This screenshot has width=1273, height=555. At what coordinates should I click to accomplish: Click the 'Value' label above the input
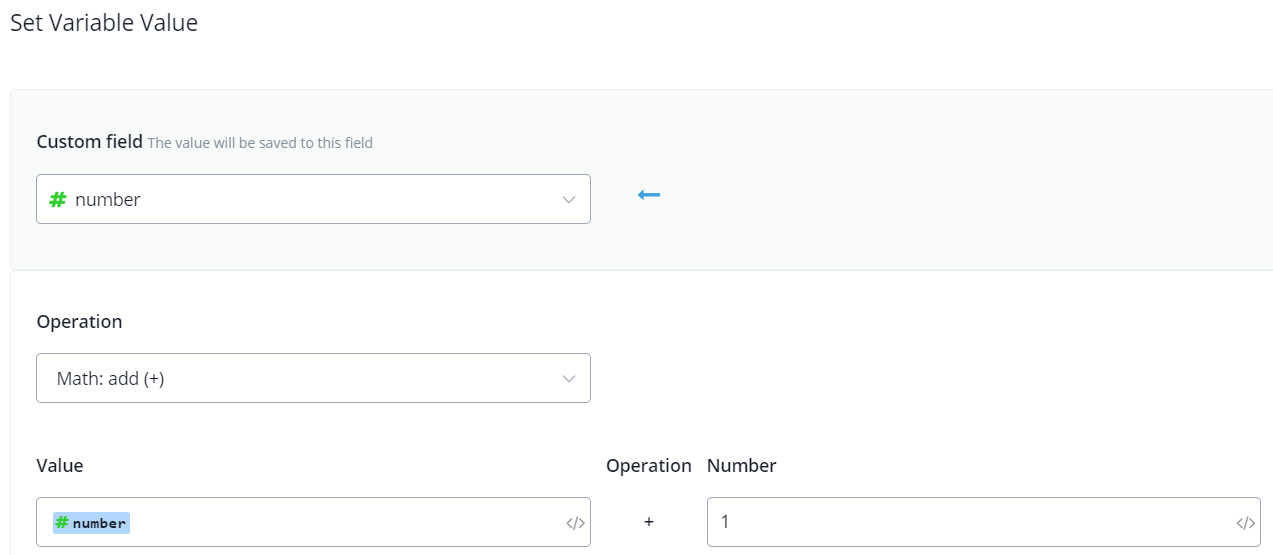[x=60, y=466]
